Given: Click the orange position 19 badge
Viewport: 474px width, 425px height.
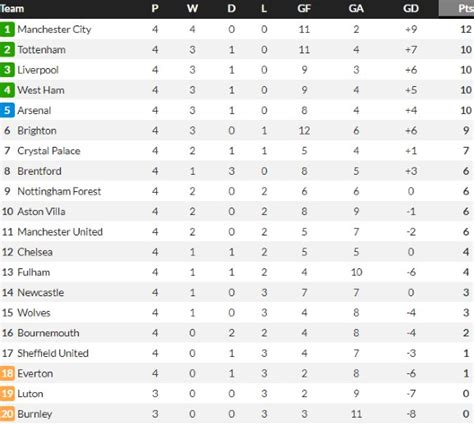Looking at the screenshot, I should tap(7, 394).
